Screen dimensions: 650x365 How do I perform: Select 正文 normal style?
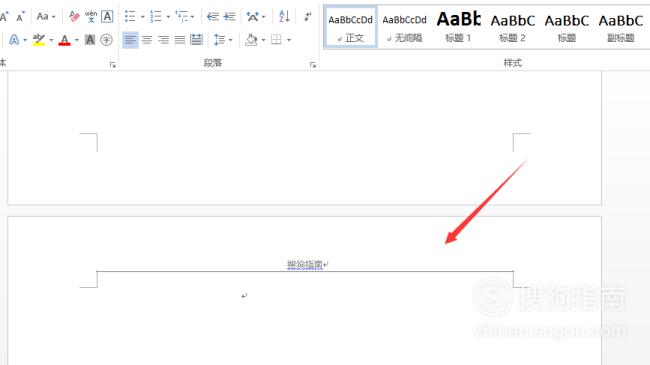(351, 27)
